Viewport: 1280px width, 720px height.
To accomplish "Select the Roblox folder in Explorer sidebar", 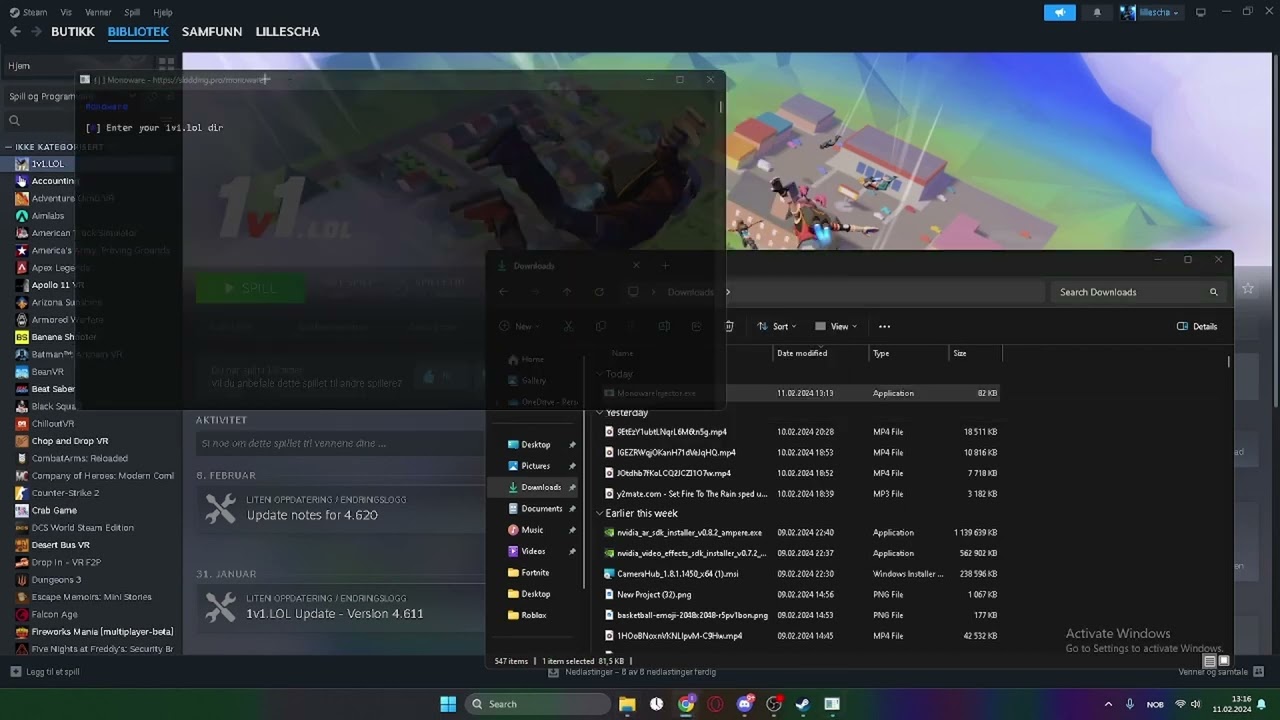I will [533, 615].
